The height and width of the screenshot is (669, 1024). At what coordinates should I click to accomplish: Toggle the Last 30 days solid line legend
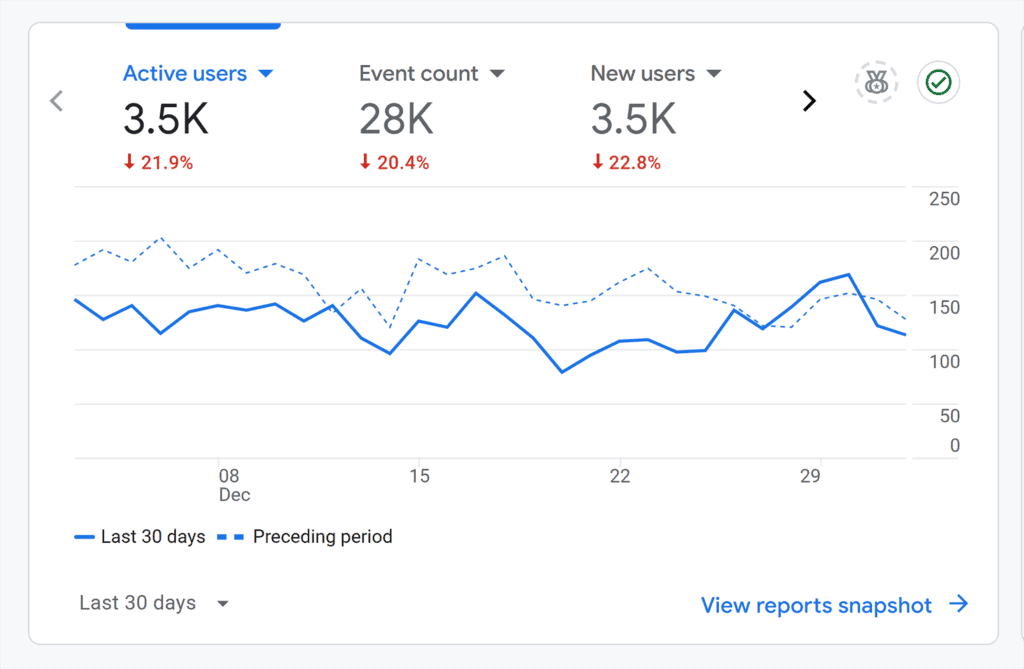[140, 537]
